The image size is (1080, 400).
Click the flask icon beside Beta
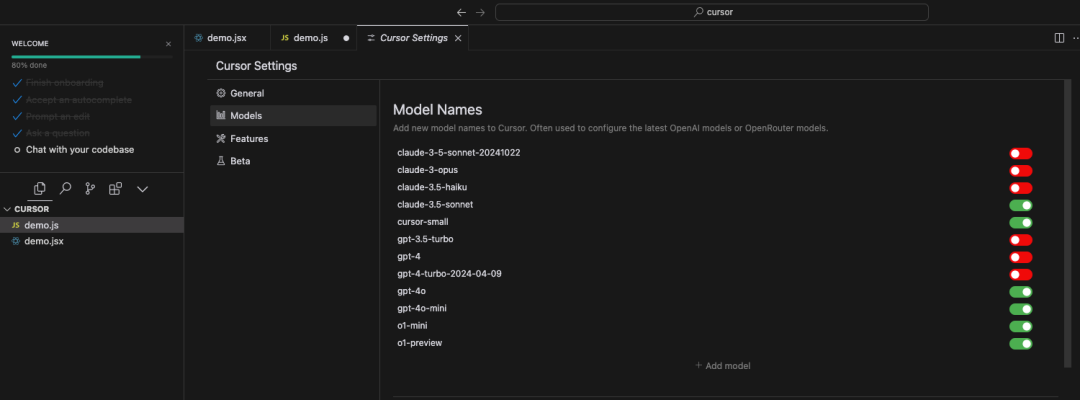[221, 161]
